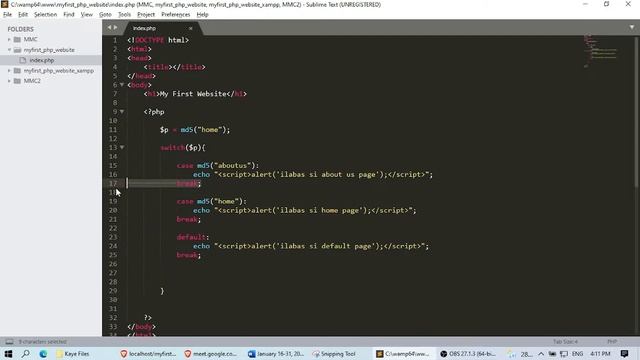
Task: Close the index.php tab
Action: click(x=191, y=28)
